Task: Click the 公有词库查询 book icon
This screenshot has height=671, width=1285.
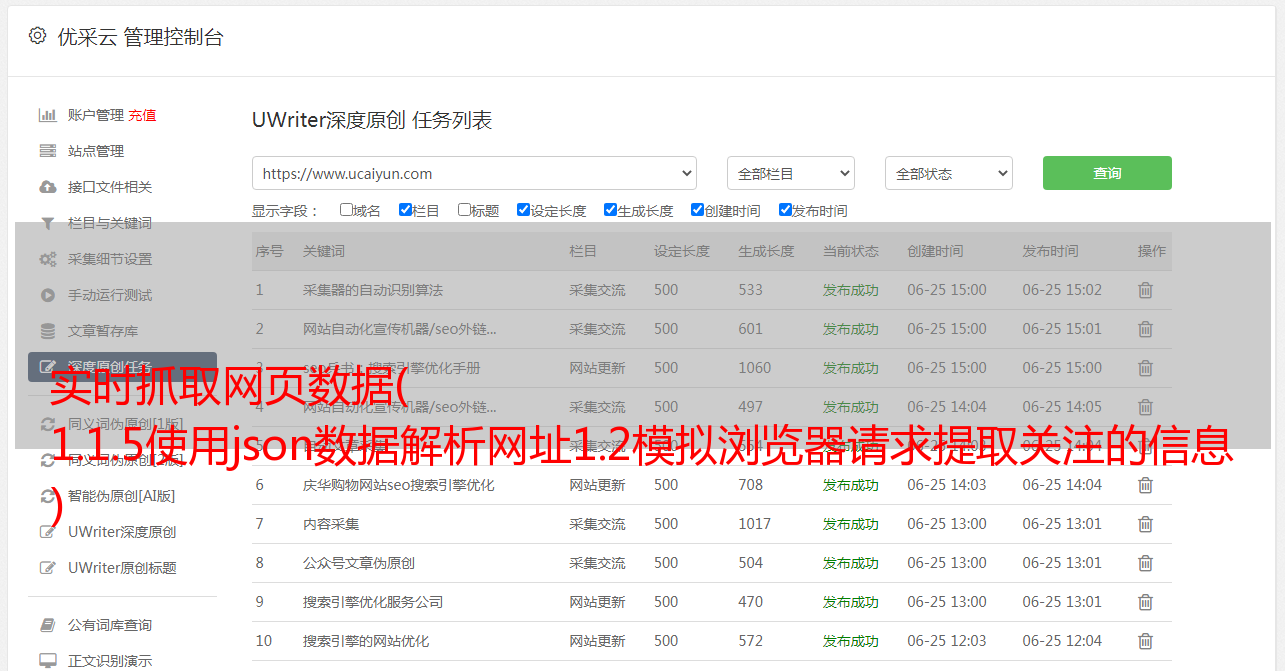Action: [47, 625]
